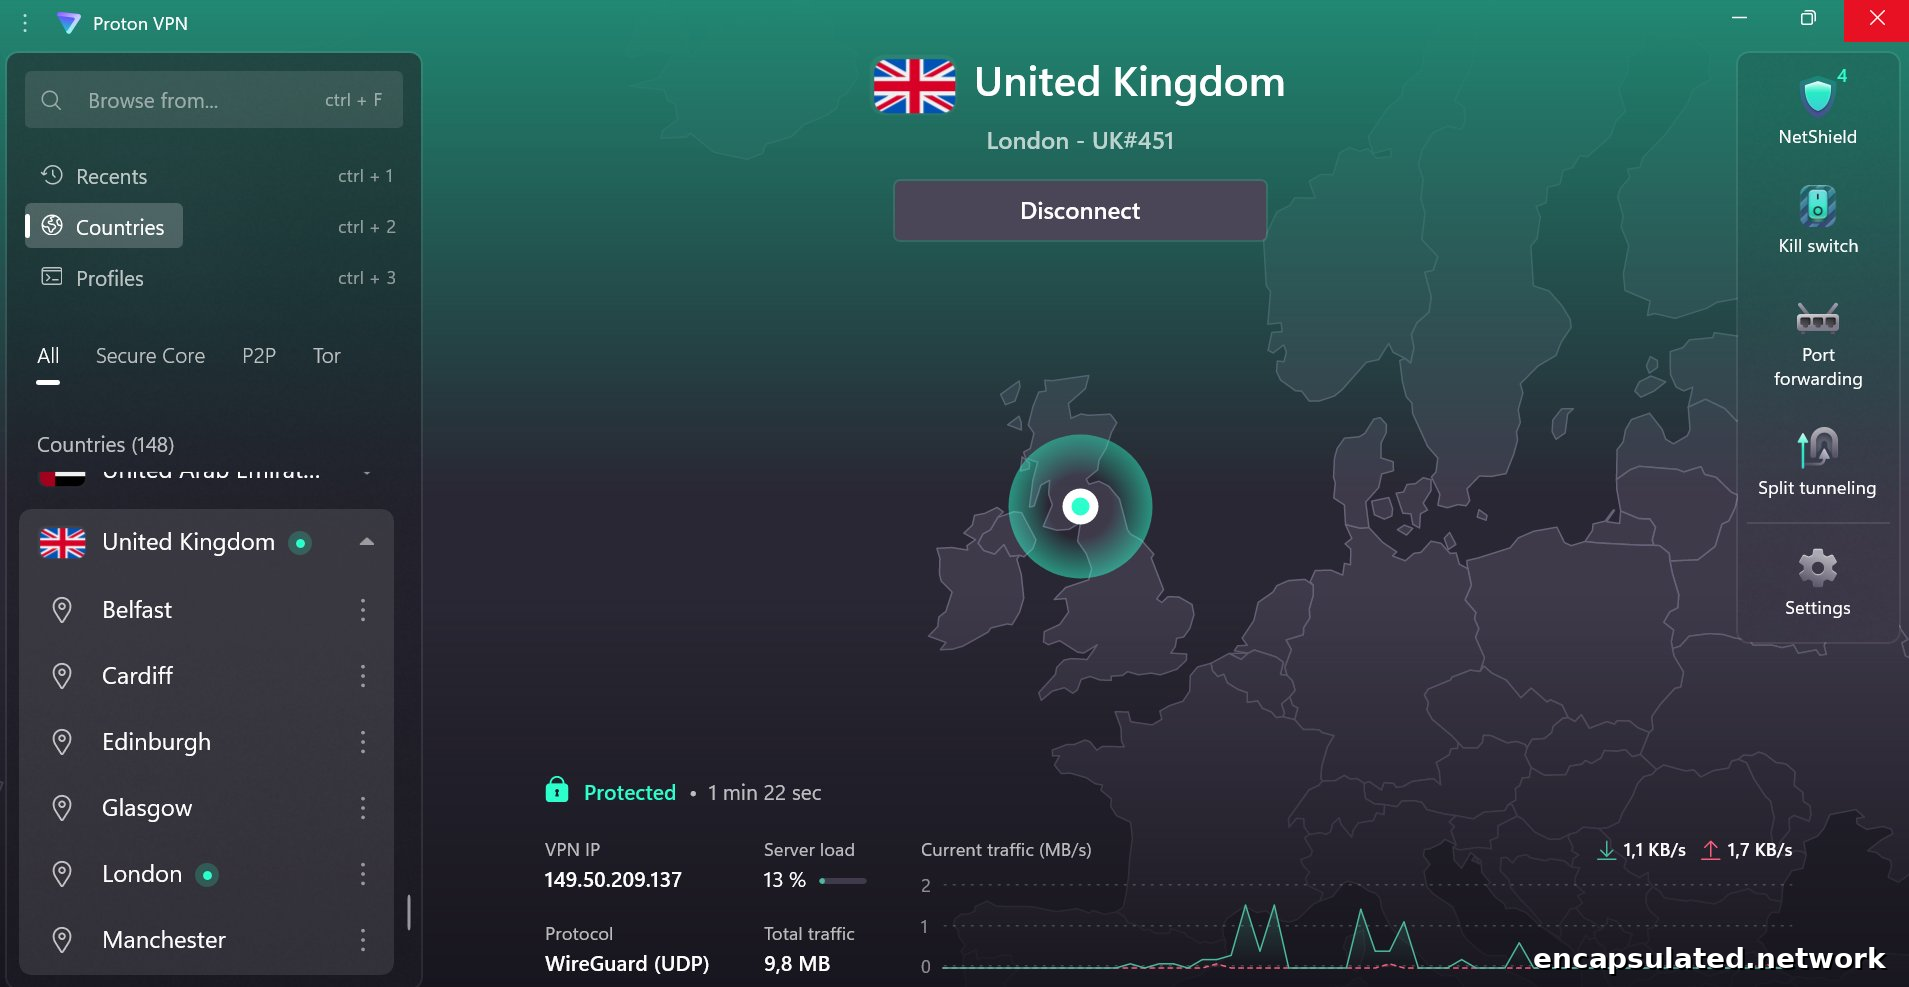Click the Manchester location pin icon
This screenshot has width=1909, height=987.
point(62,940)
